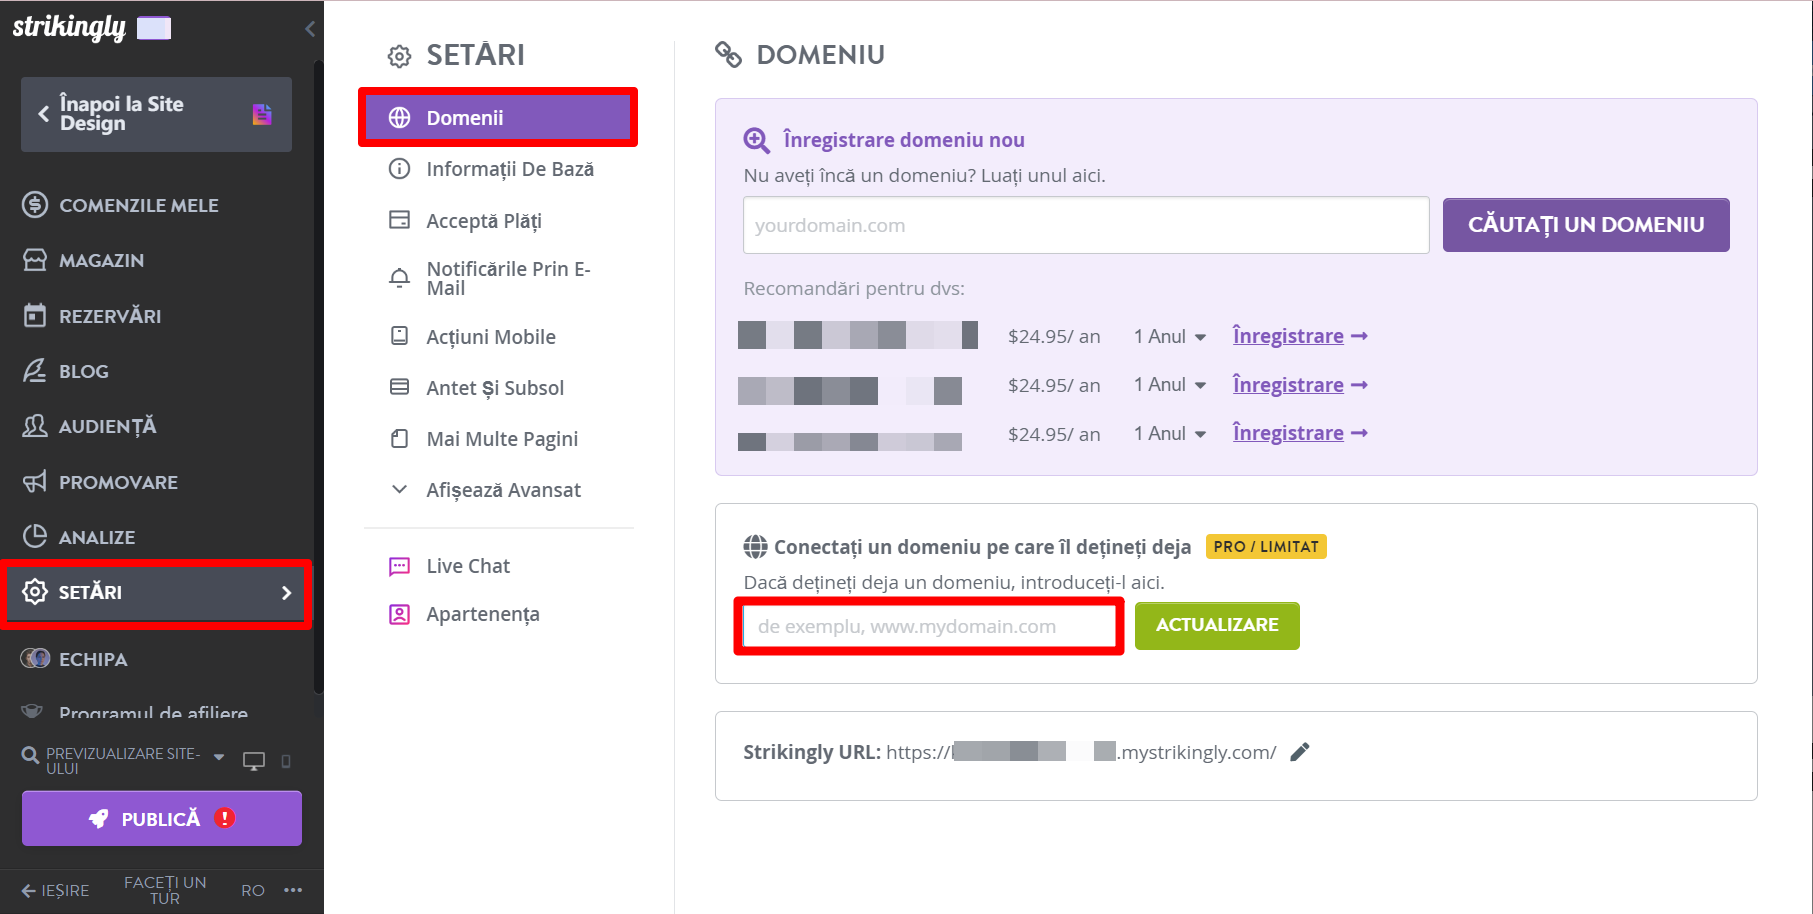
Task: Open first 1 Anul dropdown
Action: point(1170,337)
